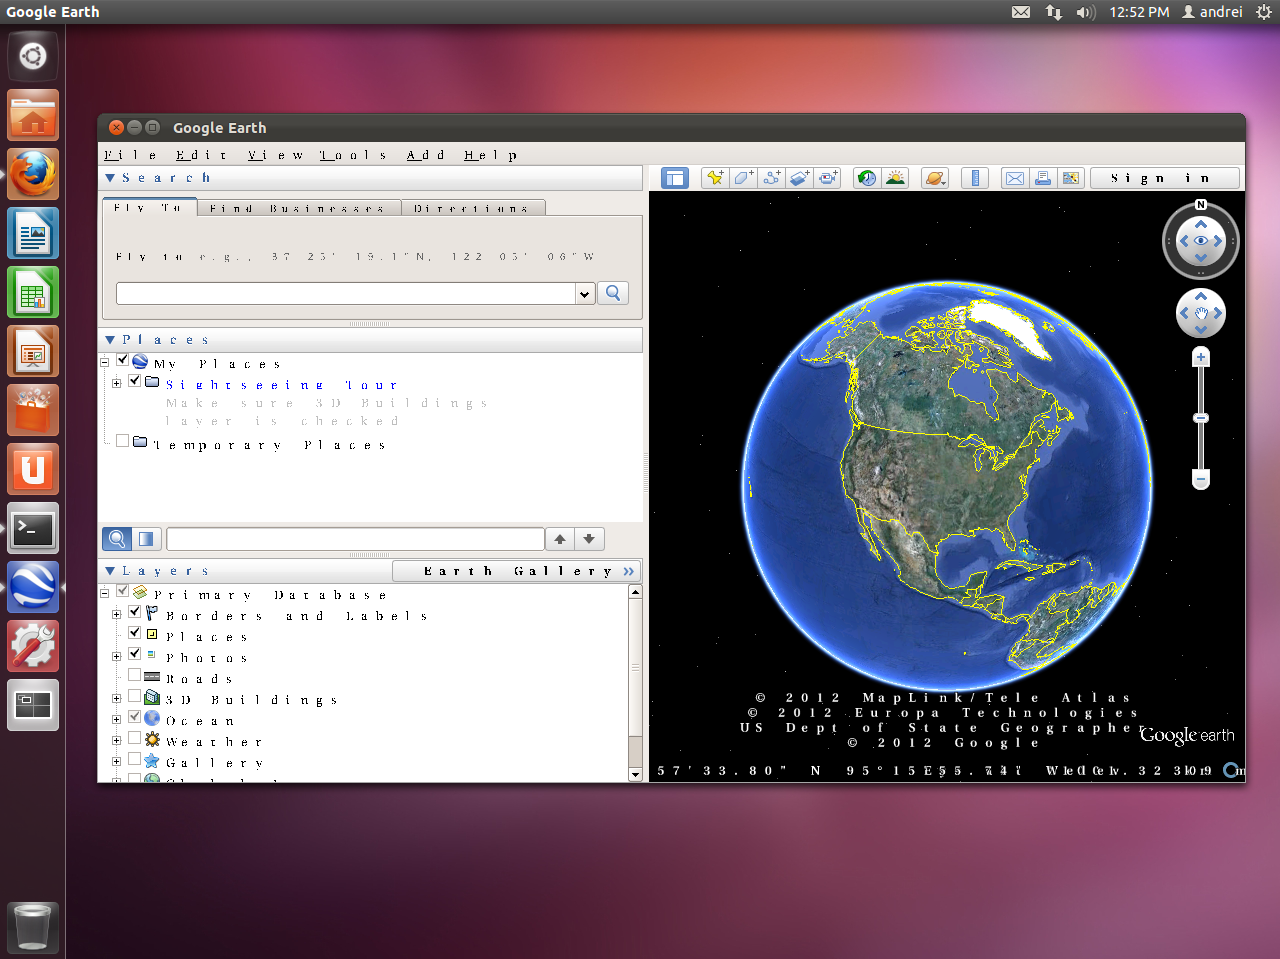Open the Dash home button
Screen dimensions: 1280x959
pos(33,56)
